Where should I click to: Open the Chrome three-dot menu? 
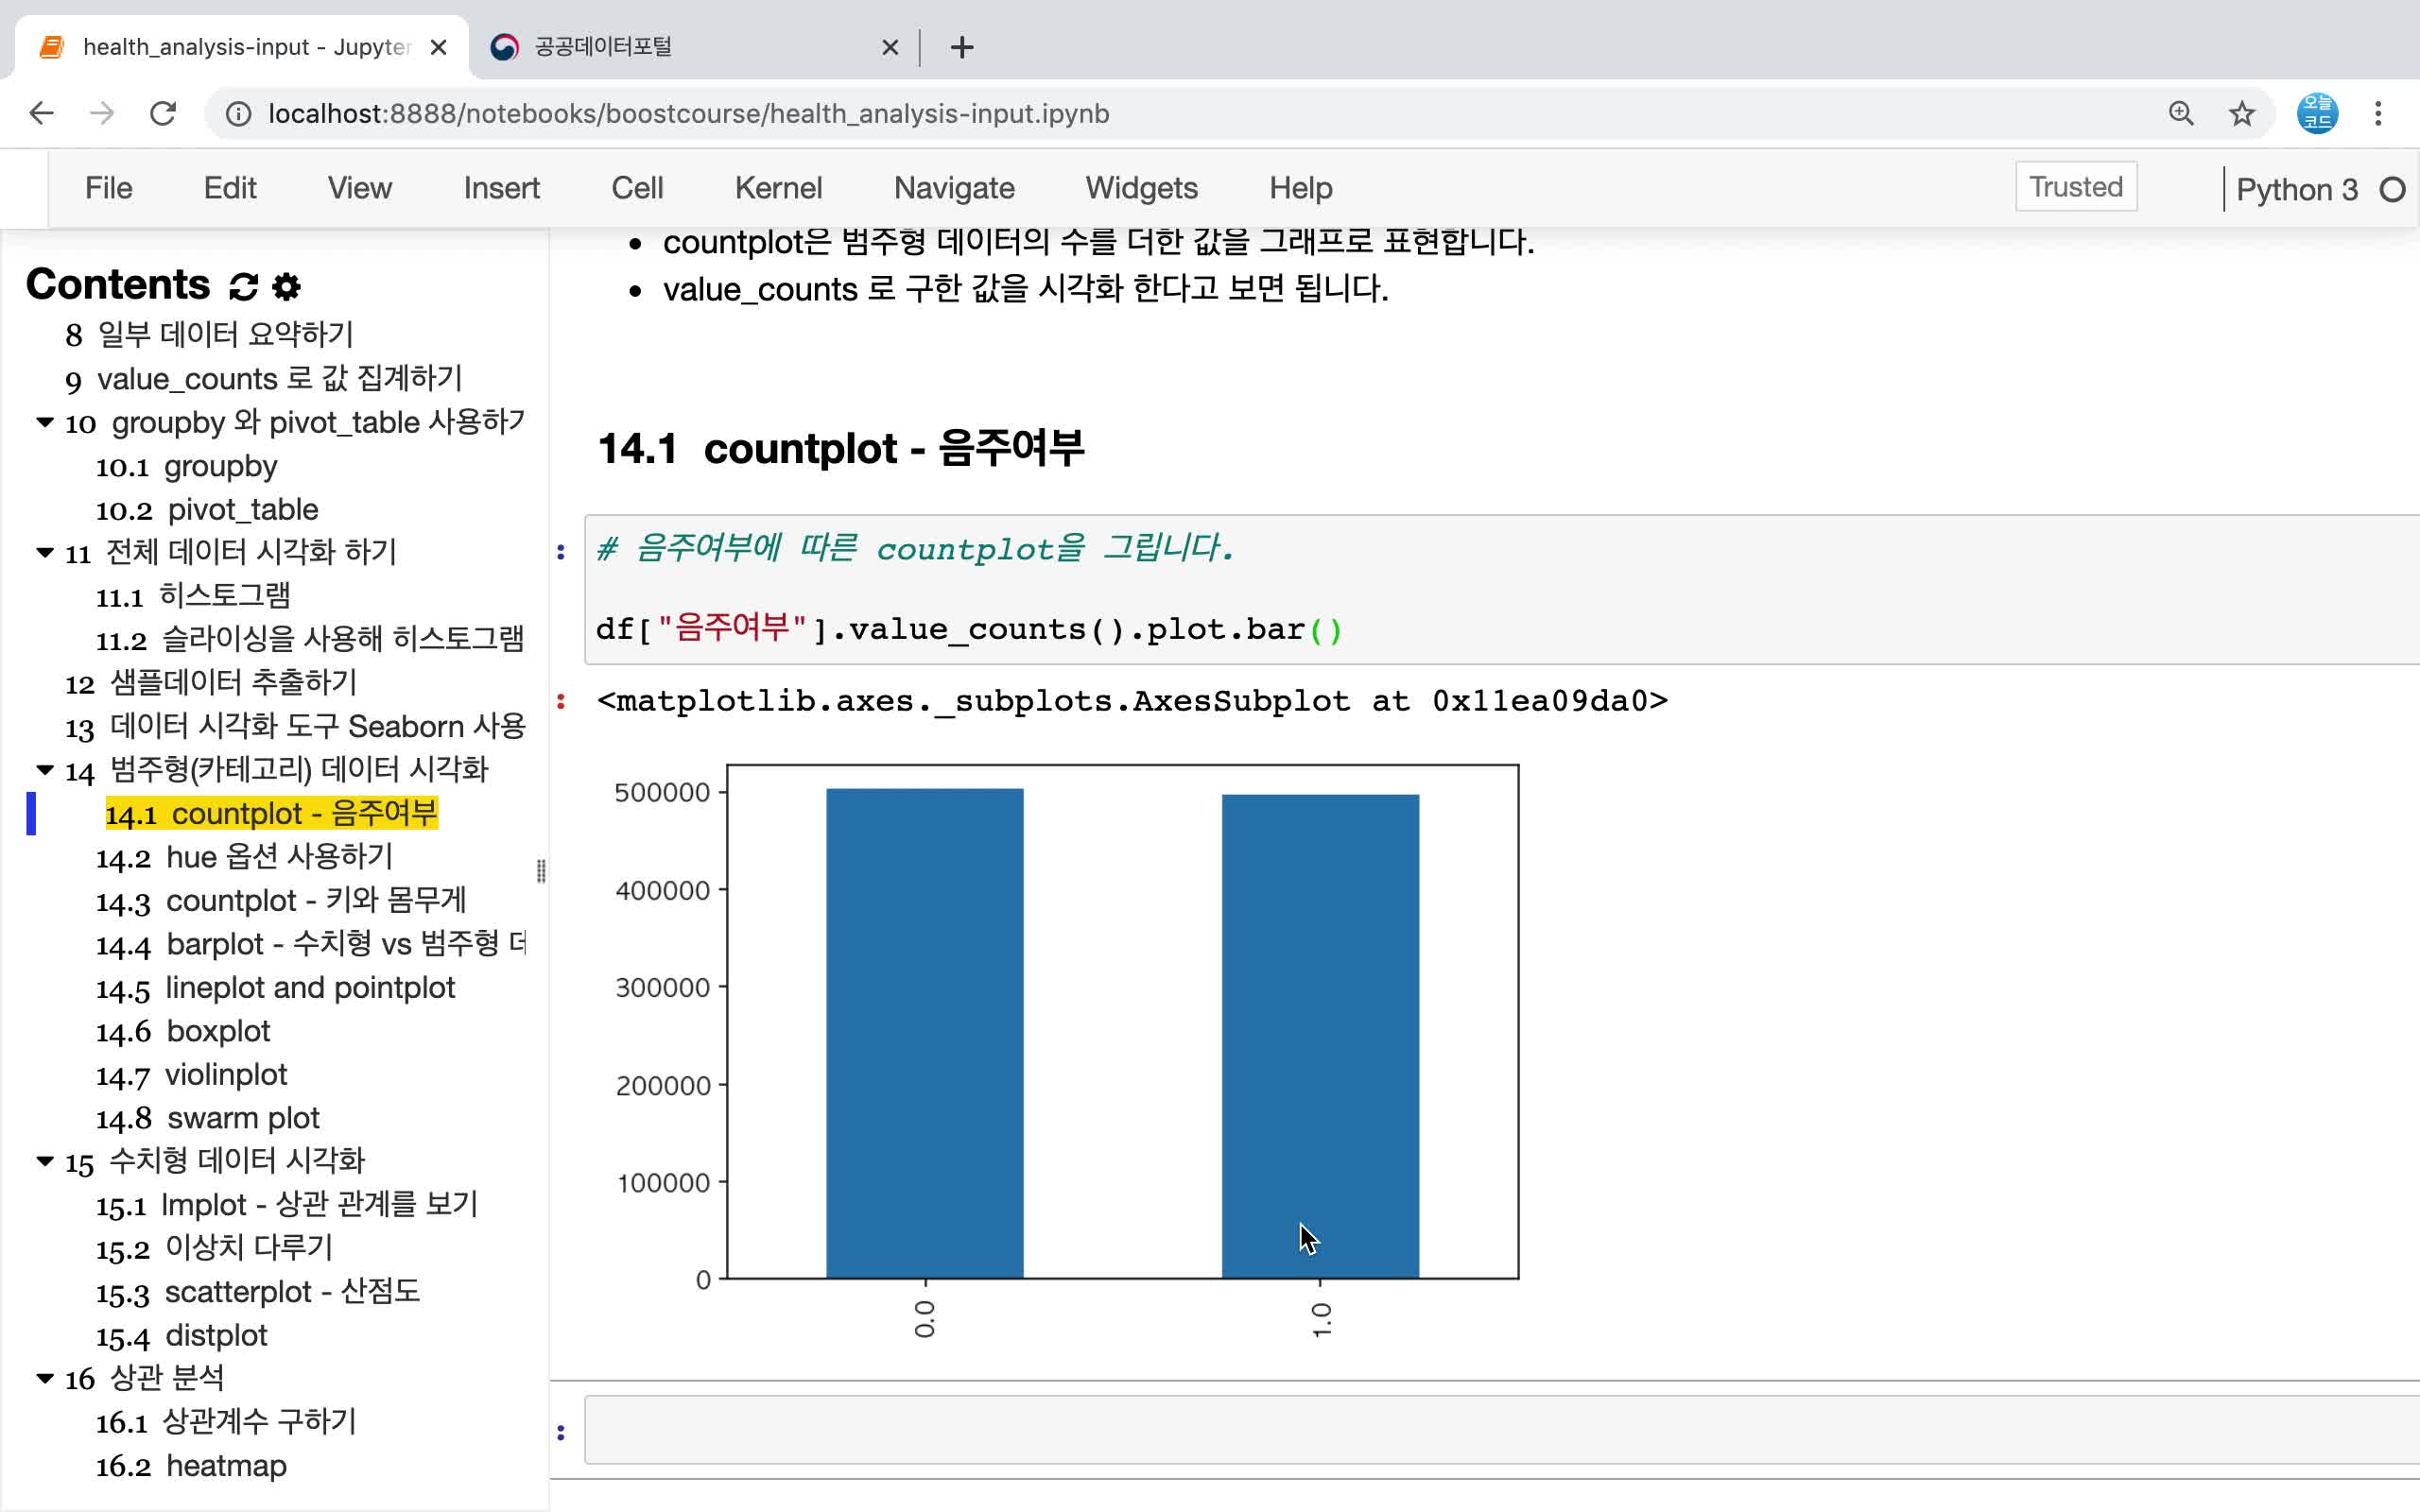click(2378, 113)
